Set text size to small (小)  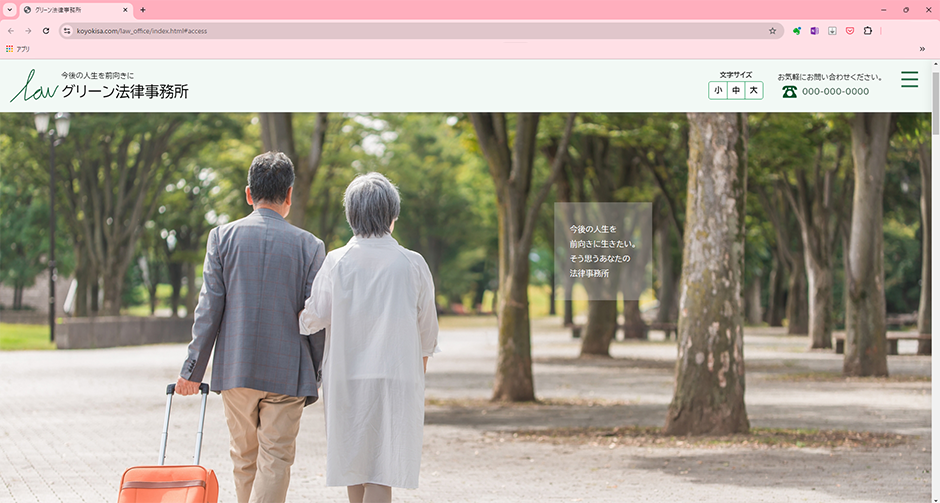click(x=718, y=91)
